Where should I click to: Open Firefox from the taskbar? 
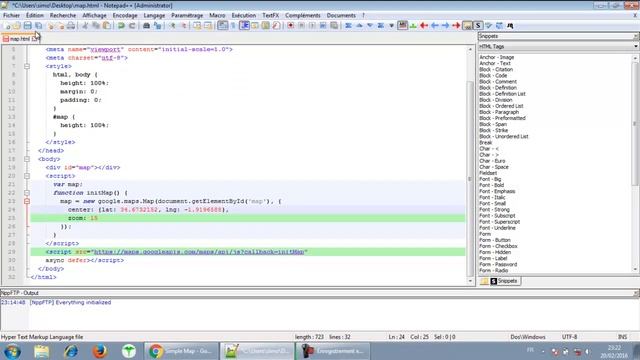point(99,351)
